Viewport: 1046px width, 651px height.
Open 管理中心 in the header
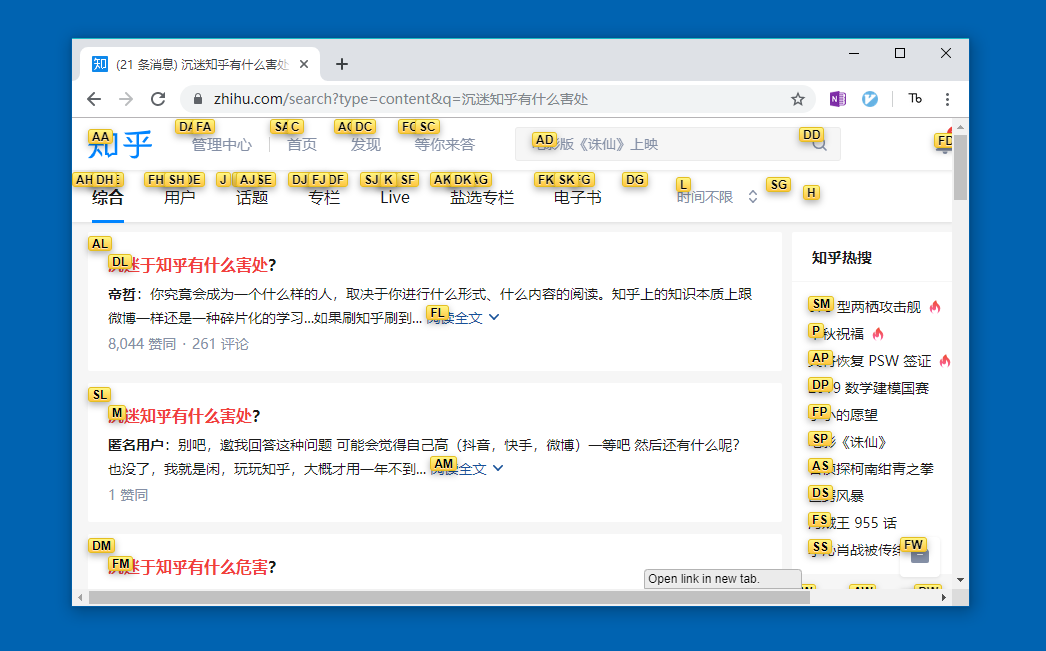[x=221, y=145]
